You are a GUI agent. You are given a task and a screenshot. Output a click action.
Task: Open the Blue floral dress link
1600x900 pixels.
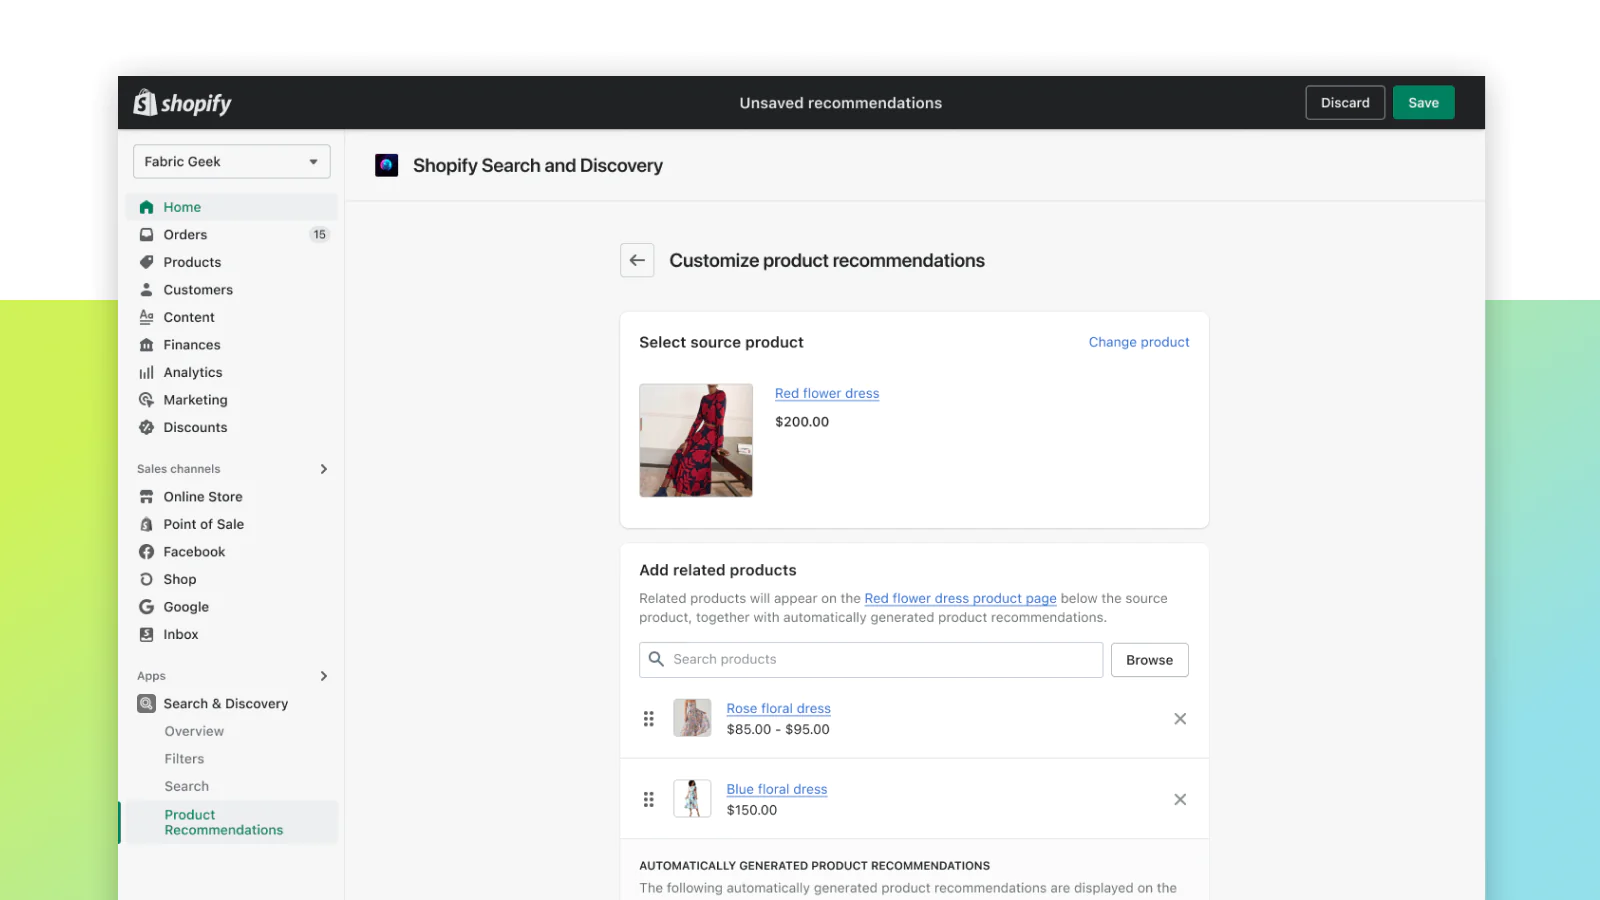coord(777,789)
